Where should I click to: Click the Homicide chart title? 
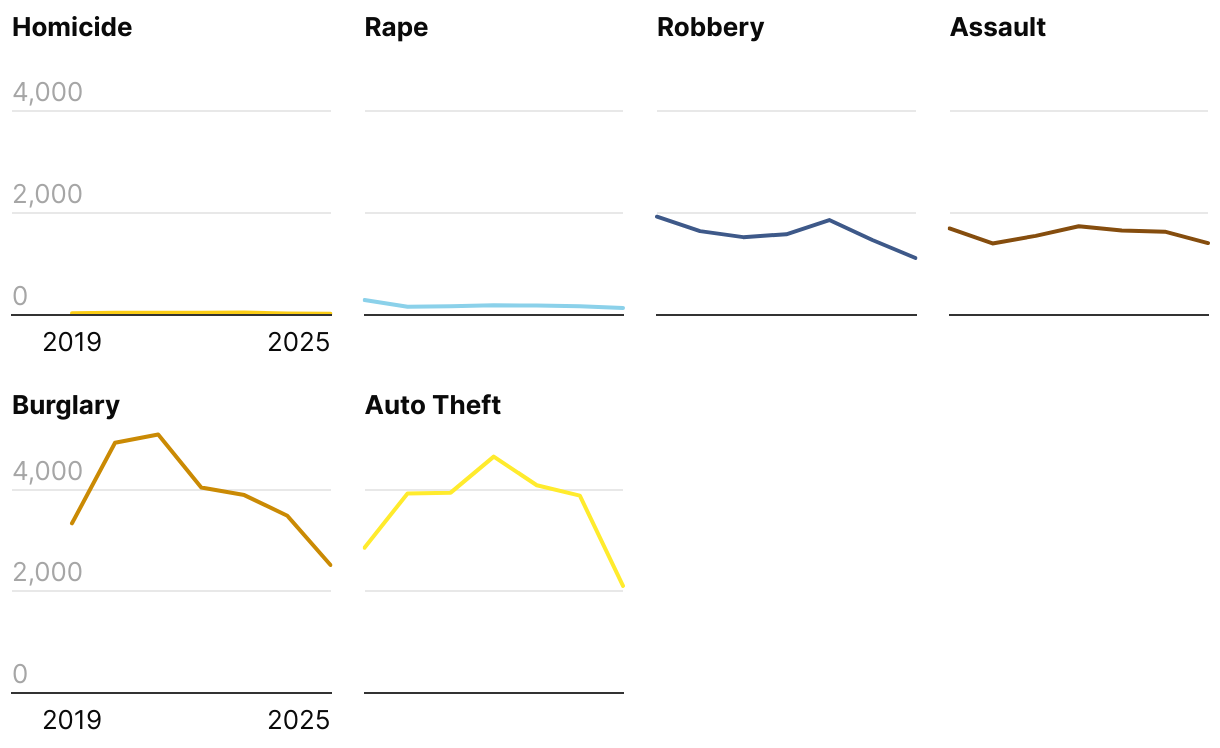point(72,27)
